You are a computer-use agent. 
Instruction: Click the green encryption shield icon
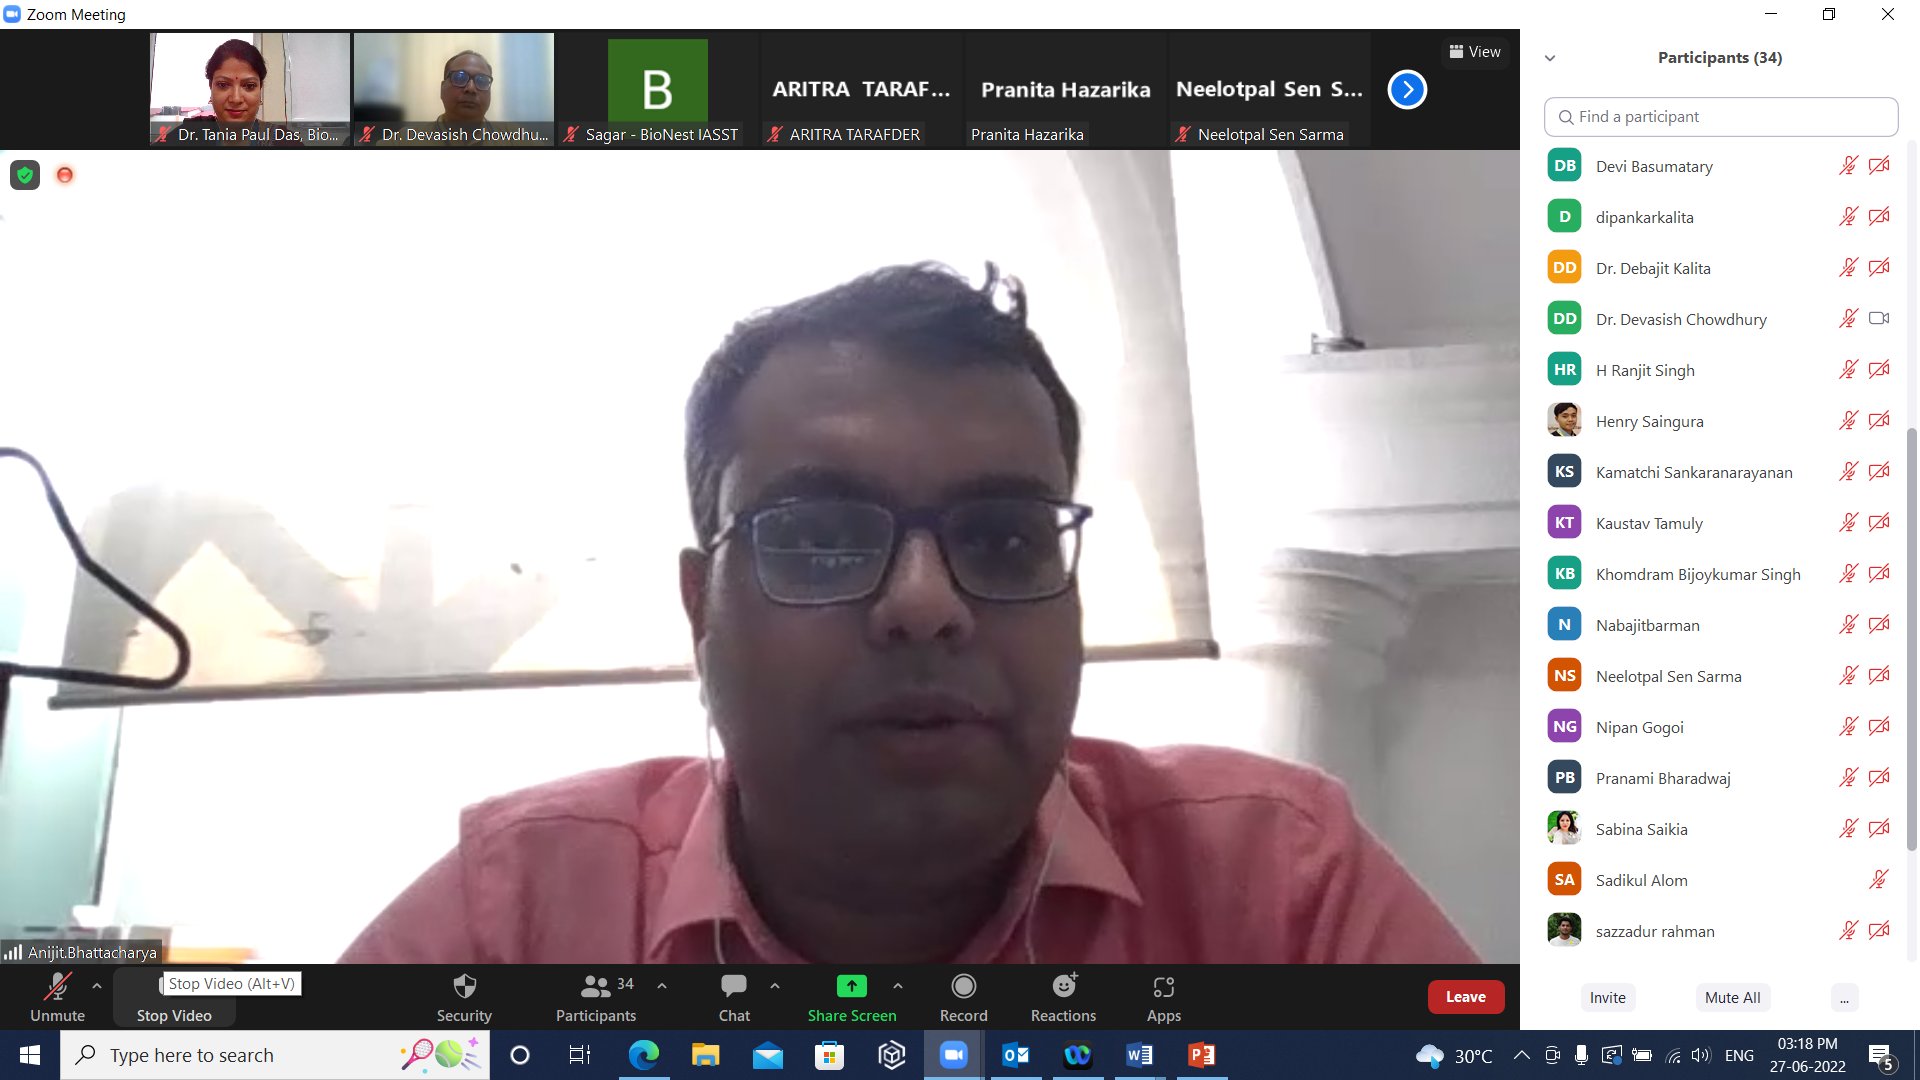[x=25, y=175]
